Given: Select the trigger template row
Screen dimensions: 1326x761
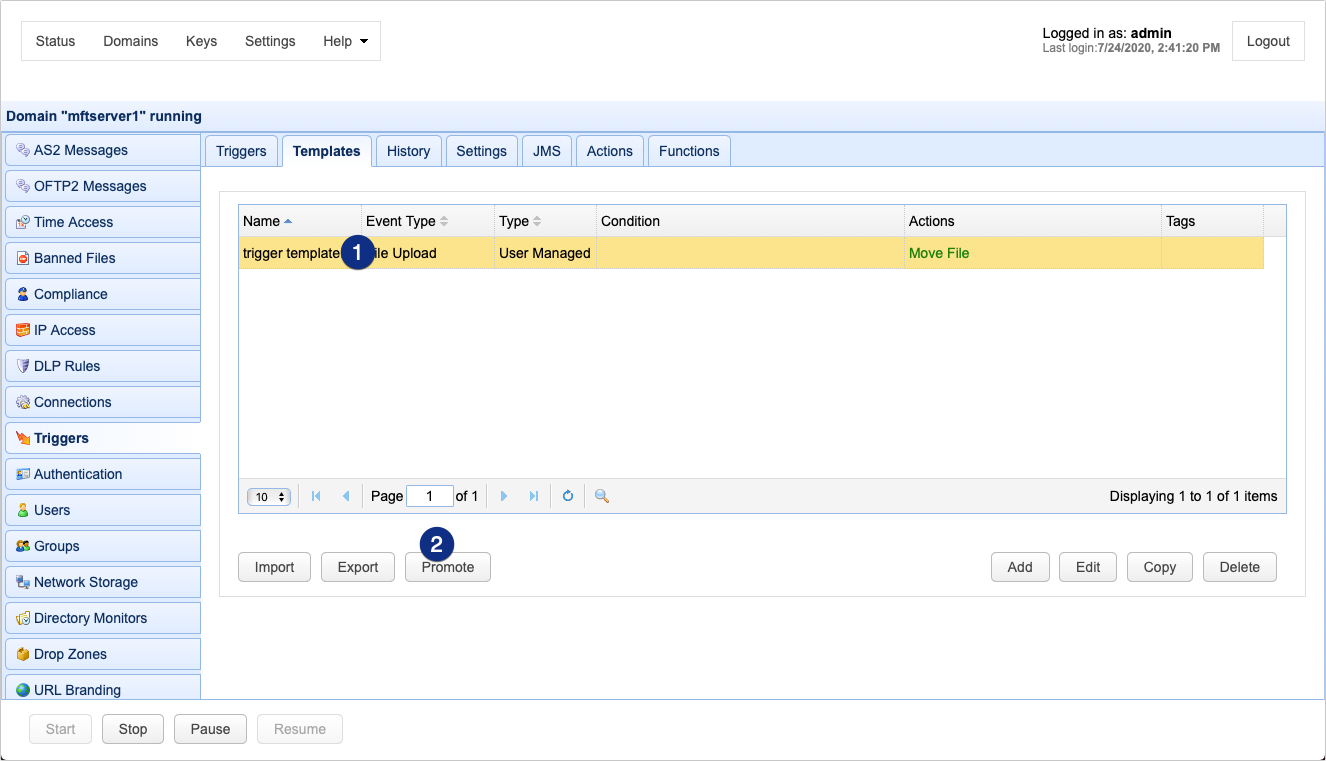Looking at the screenshot, I should 751,253.
